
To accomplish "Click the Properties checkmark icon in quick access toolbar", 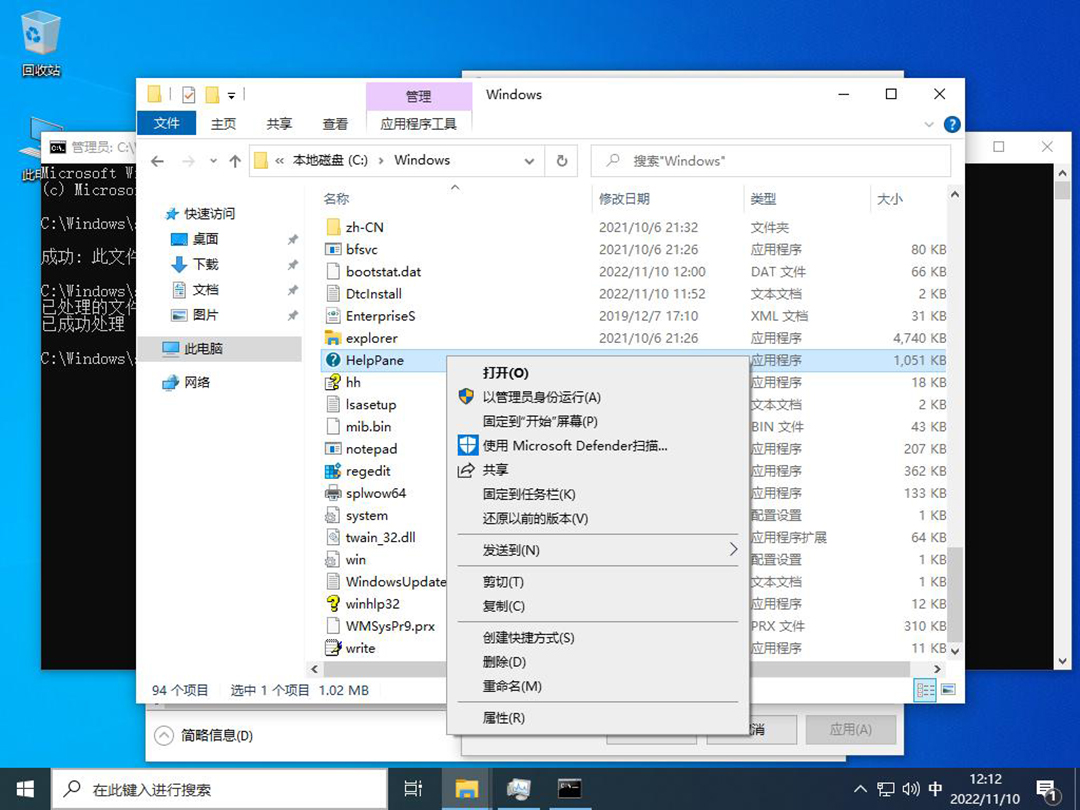I will tap(188, 94).
